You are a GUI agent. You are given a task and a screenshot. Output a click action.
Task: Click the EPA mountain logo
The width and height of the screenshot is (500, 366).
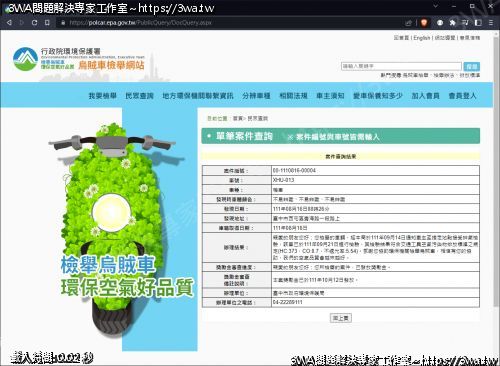[25, 59]
